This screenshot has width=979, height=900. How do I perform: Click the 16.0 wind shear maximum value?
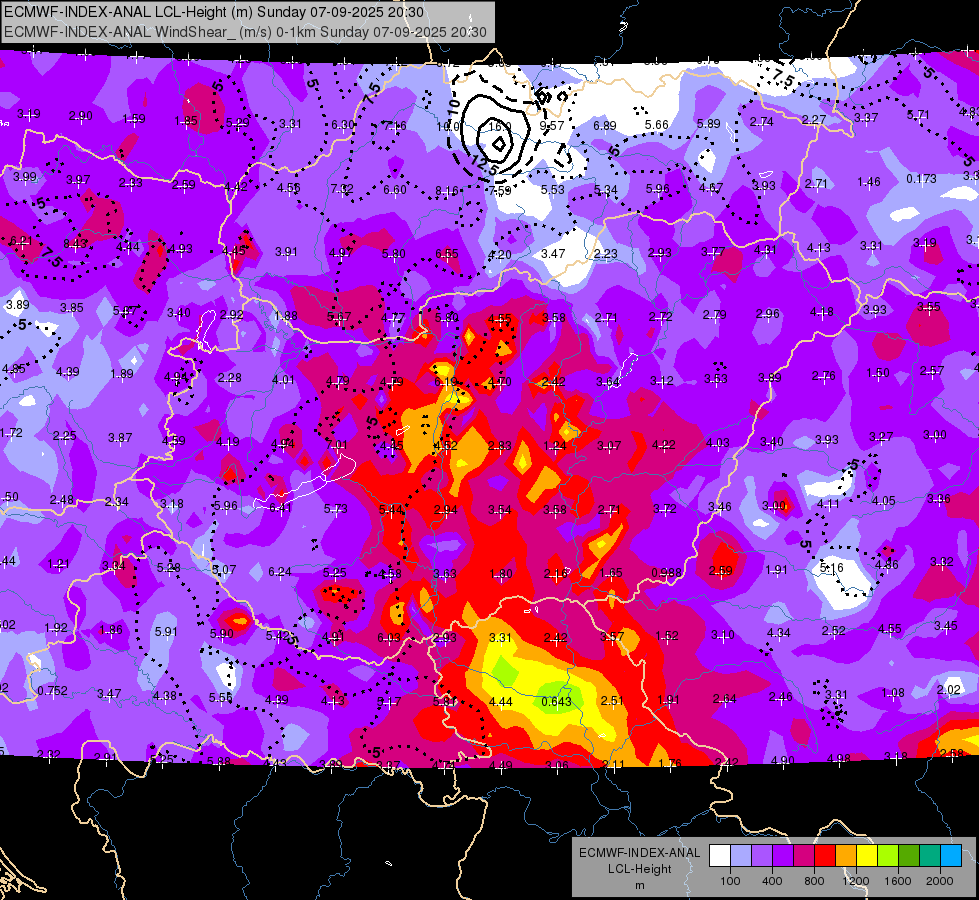tap(499, 126)
